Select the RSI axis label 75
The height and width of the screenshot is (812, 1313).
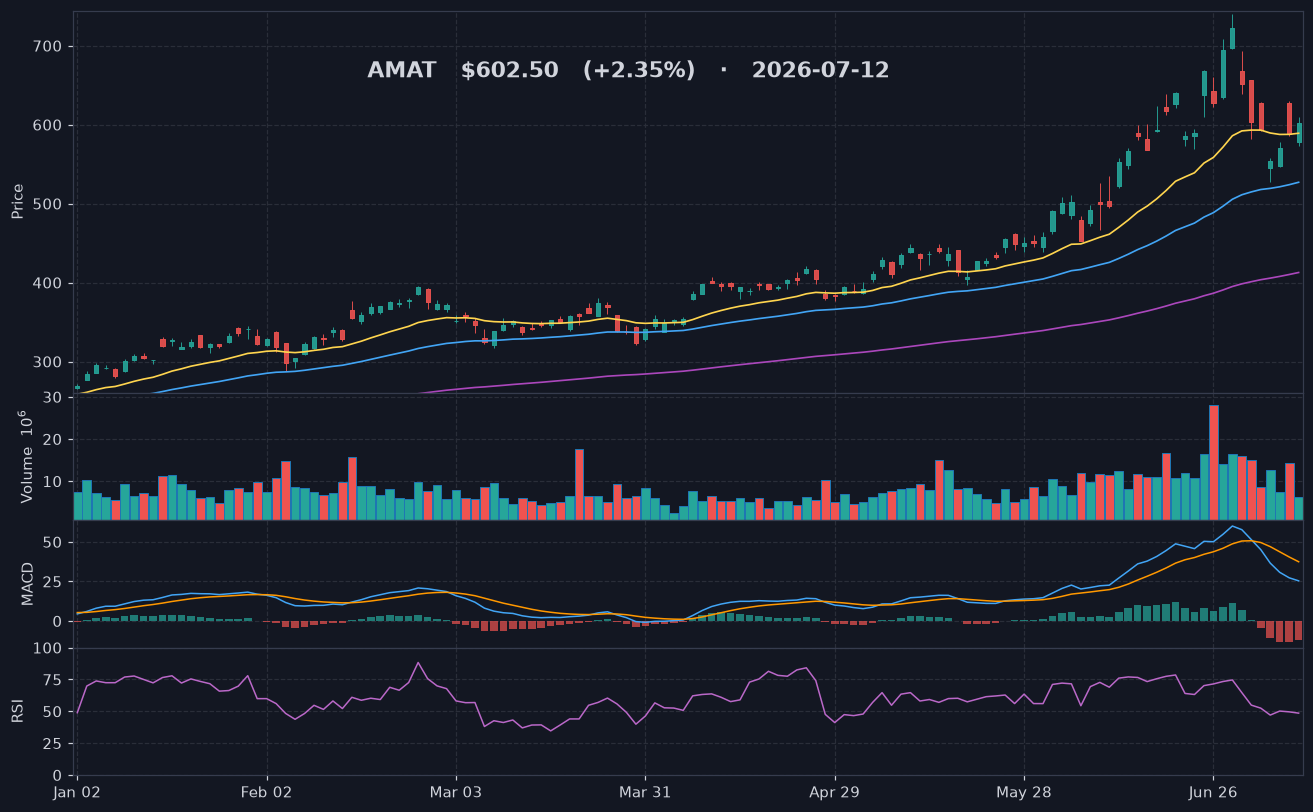(53, 681)
